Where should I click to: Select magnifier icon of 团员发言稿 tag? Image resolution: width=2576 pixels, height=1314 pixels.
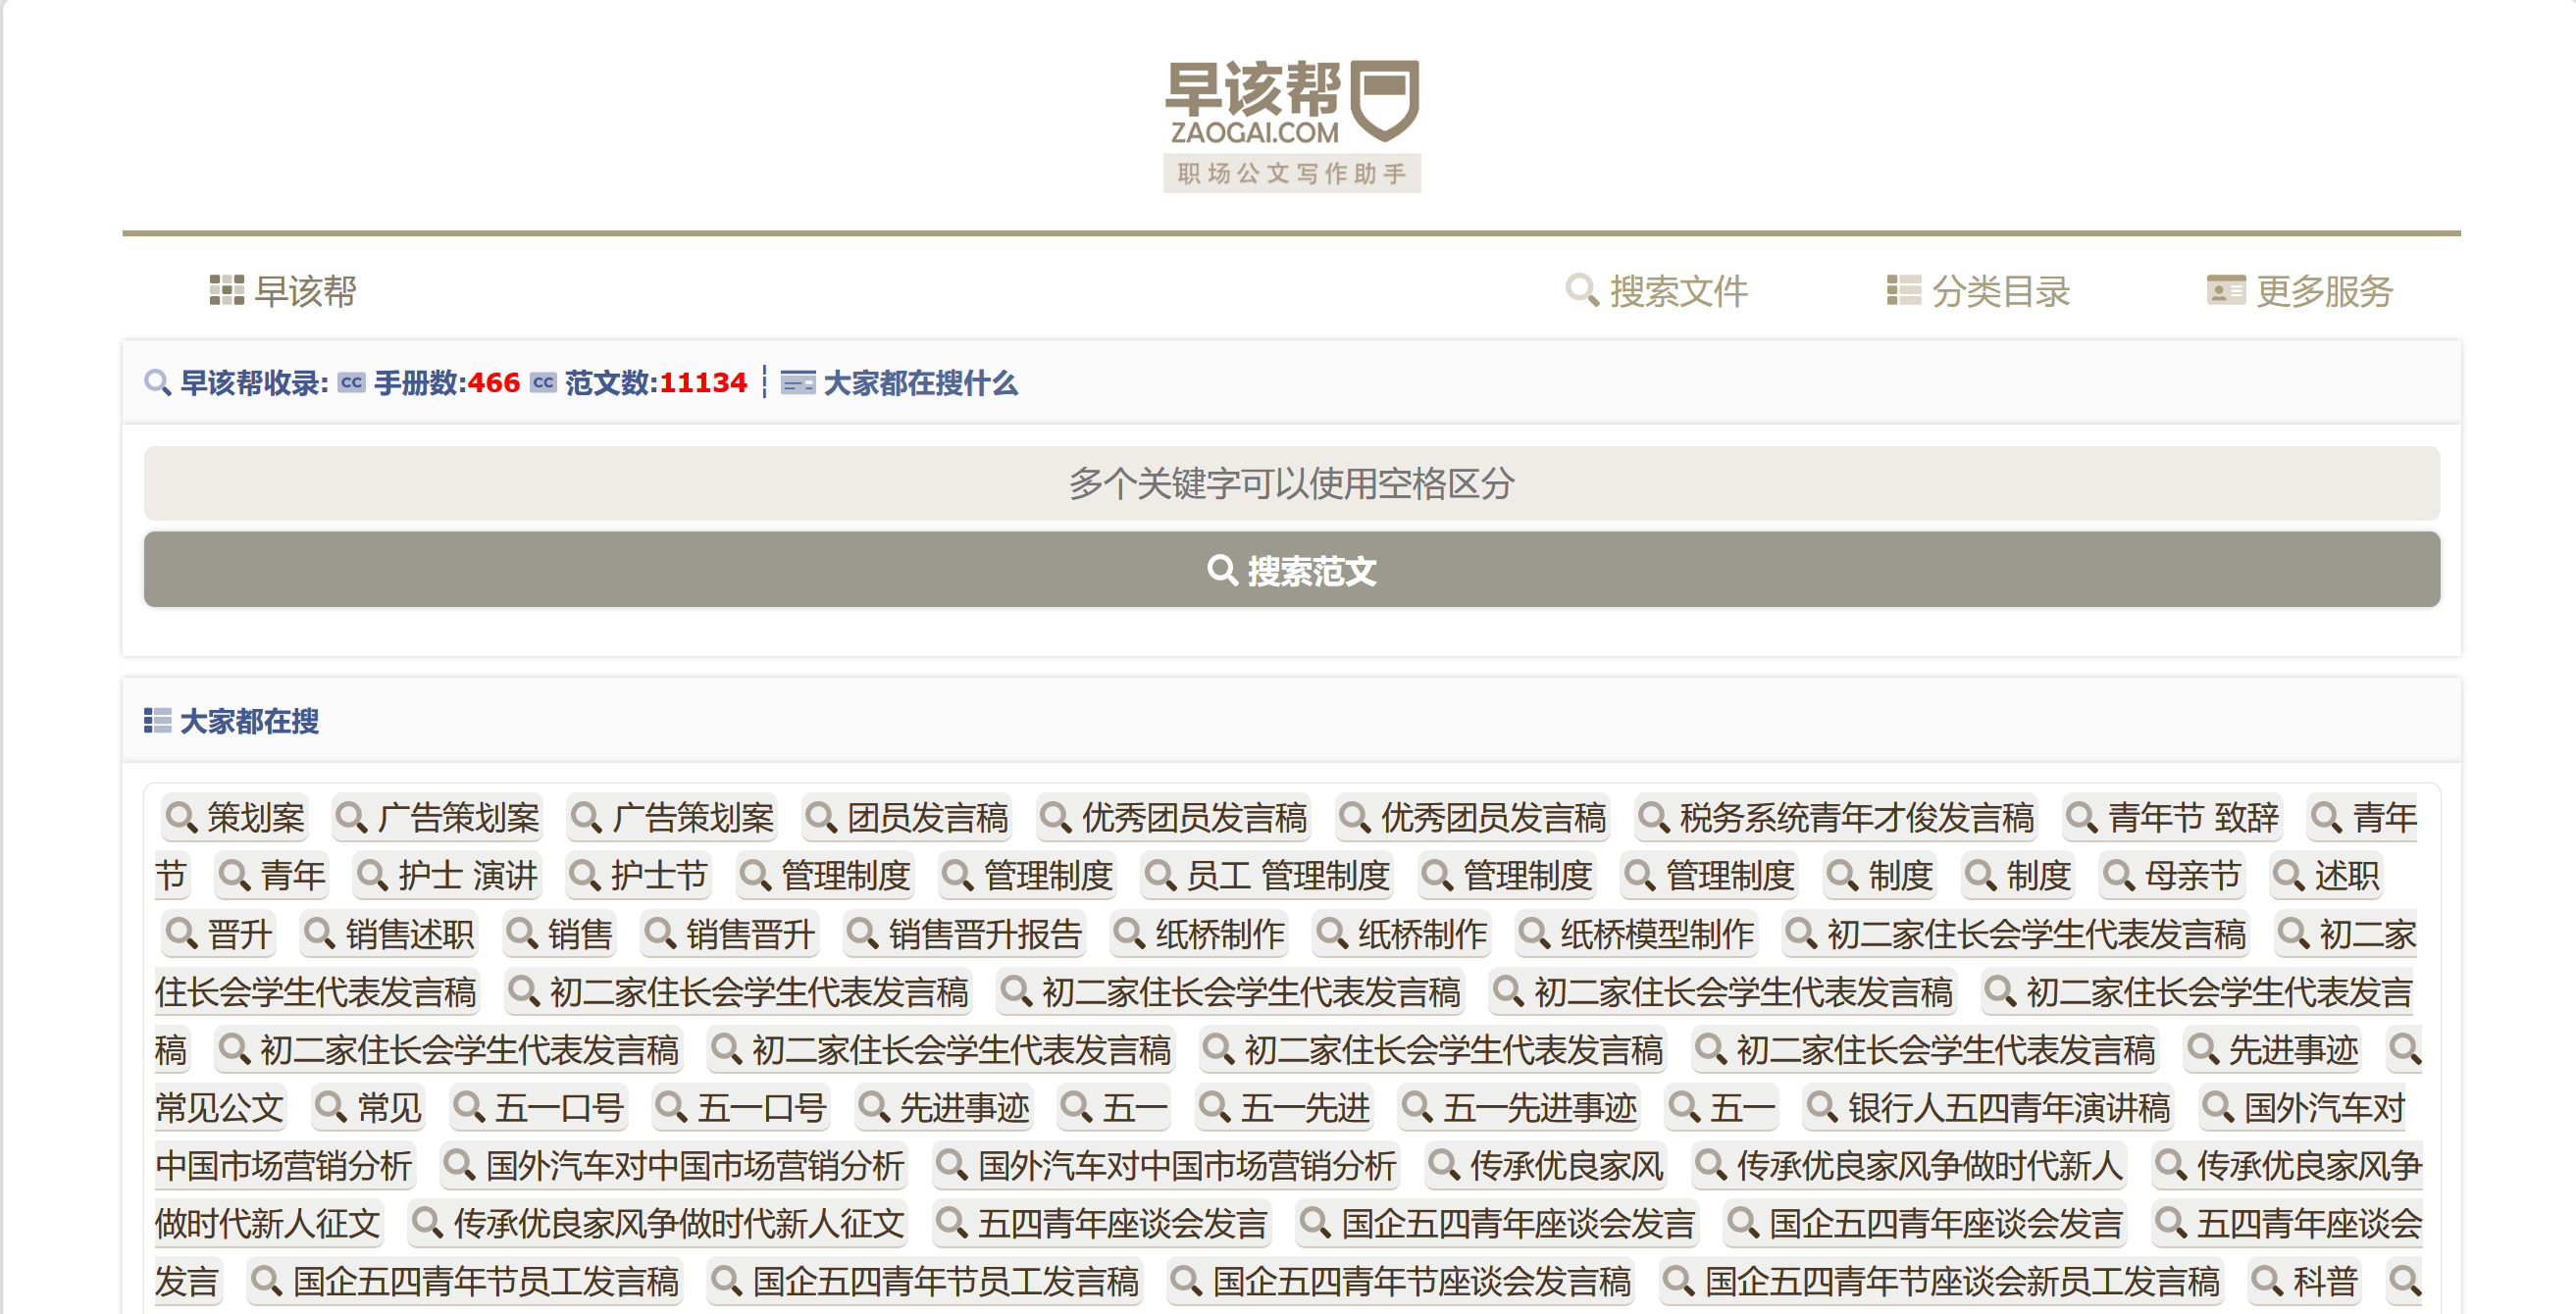pyautogui.click(x=822, y=818)
